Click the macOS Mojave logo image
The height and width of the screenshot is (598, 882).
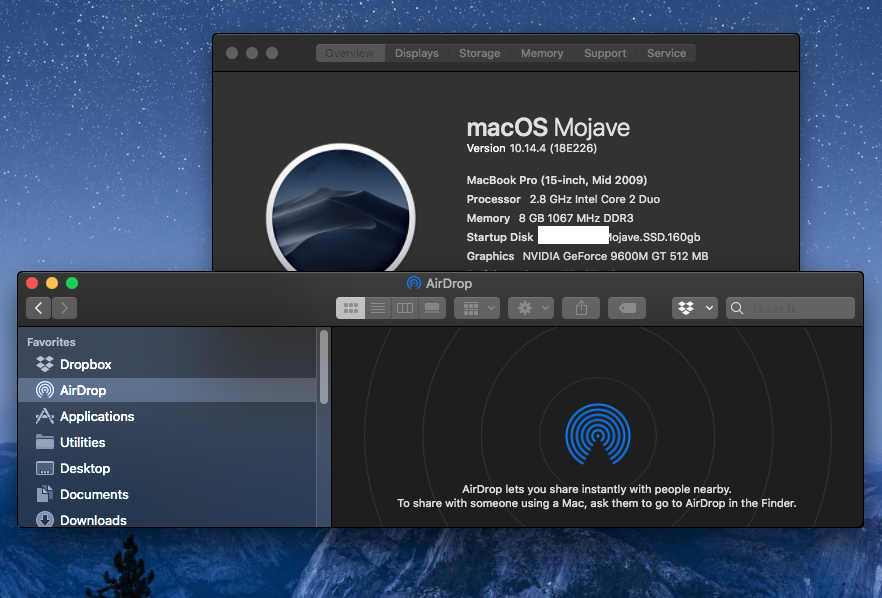(x=341, y=208)
